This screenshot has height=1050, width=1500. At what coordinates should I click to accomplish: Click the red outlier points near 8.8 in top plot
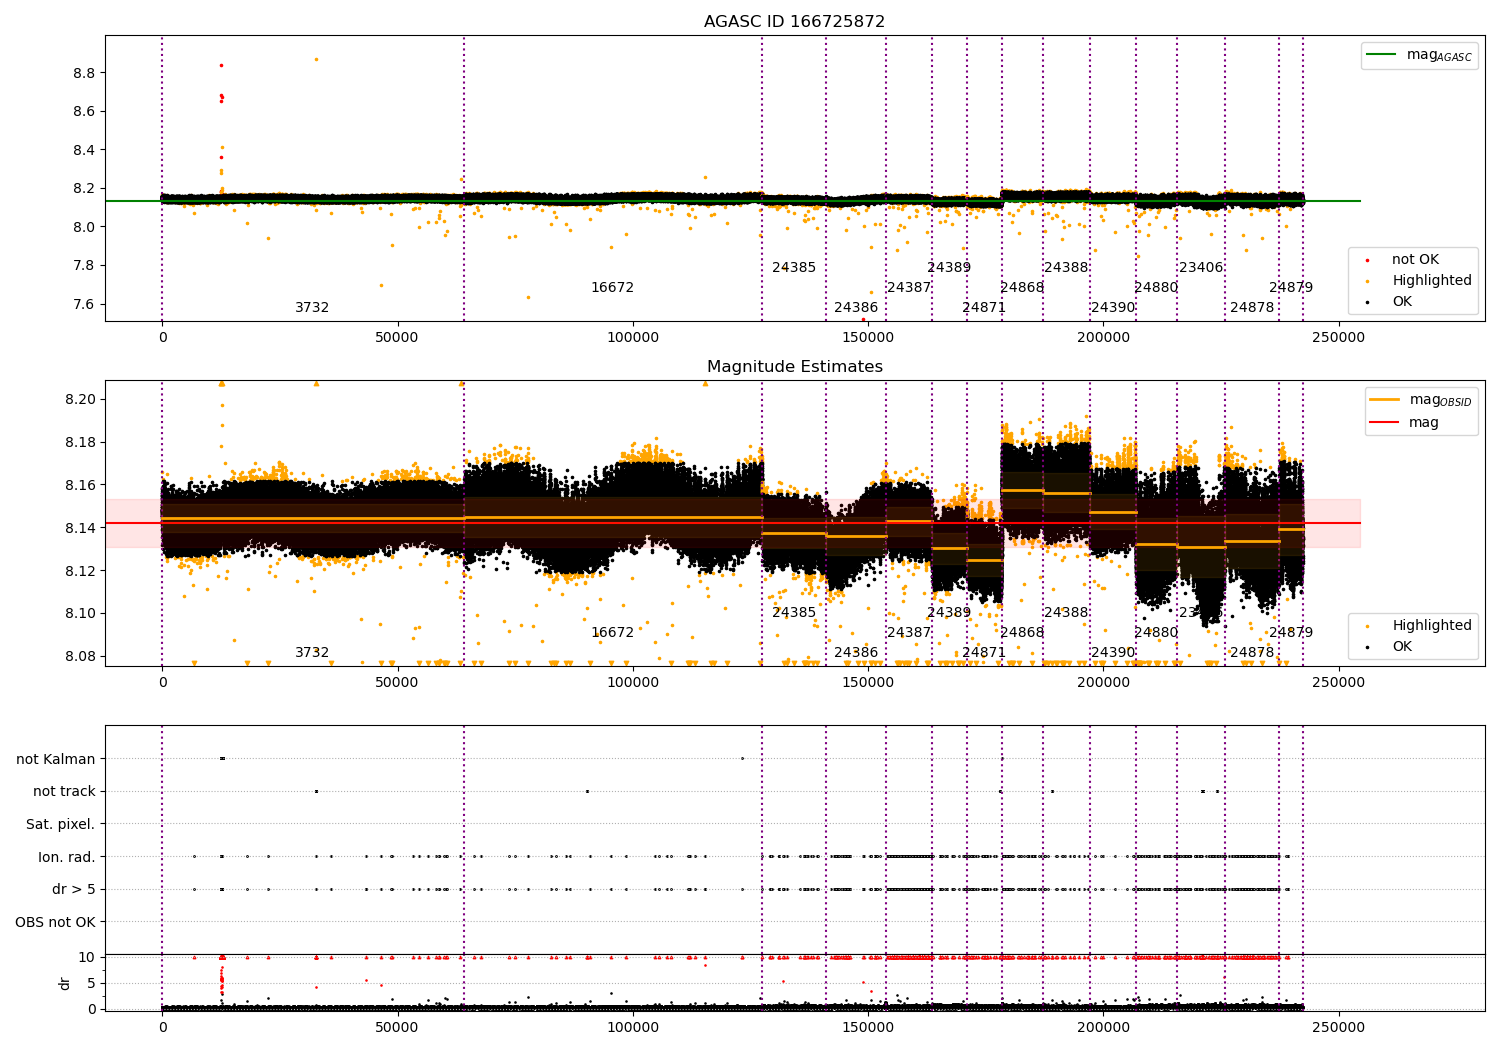(221, 65)
